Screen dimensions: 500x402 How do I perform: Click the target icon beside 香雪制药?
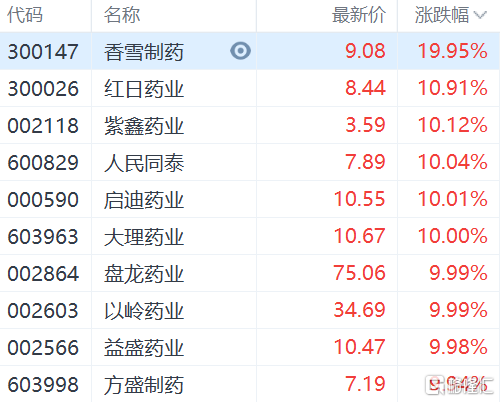pyautogui.click(x=240, y=51)
